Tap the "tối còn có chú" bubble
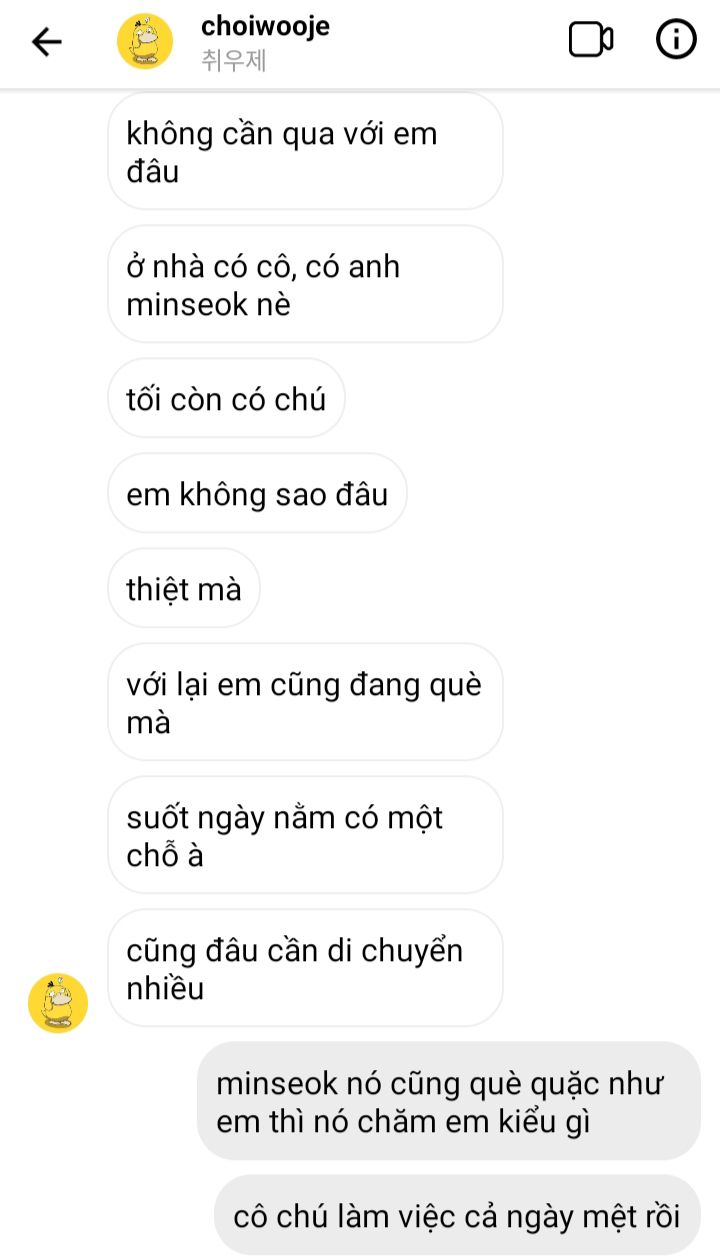The image size is (720, 1260). click(227, 399)
